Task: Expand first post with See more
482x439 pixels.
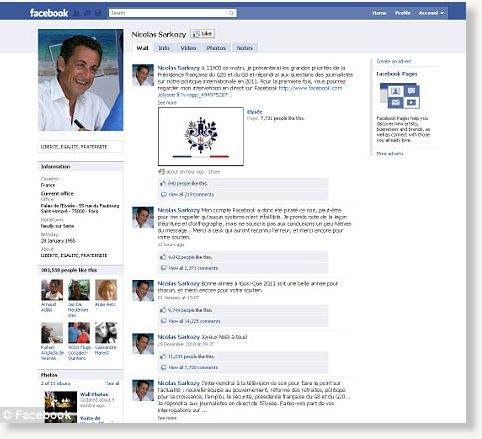Action: (x=167, y=103)
